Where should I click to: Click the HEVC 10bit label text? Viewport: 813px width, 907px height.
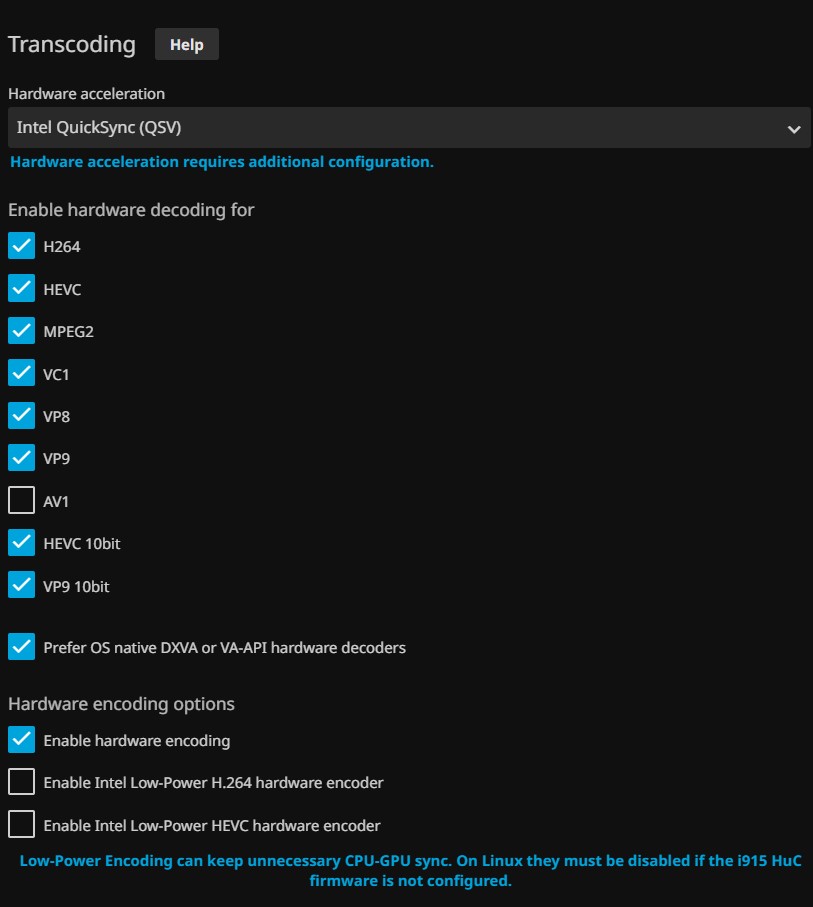[x=82, y=544]
